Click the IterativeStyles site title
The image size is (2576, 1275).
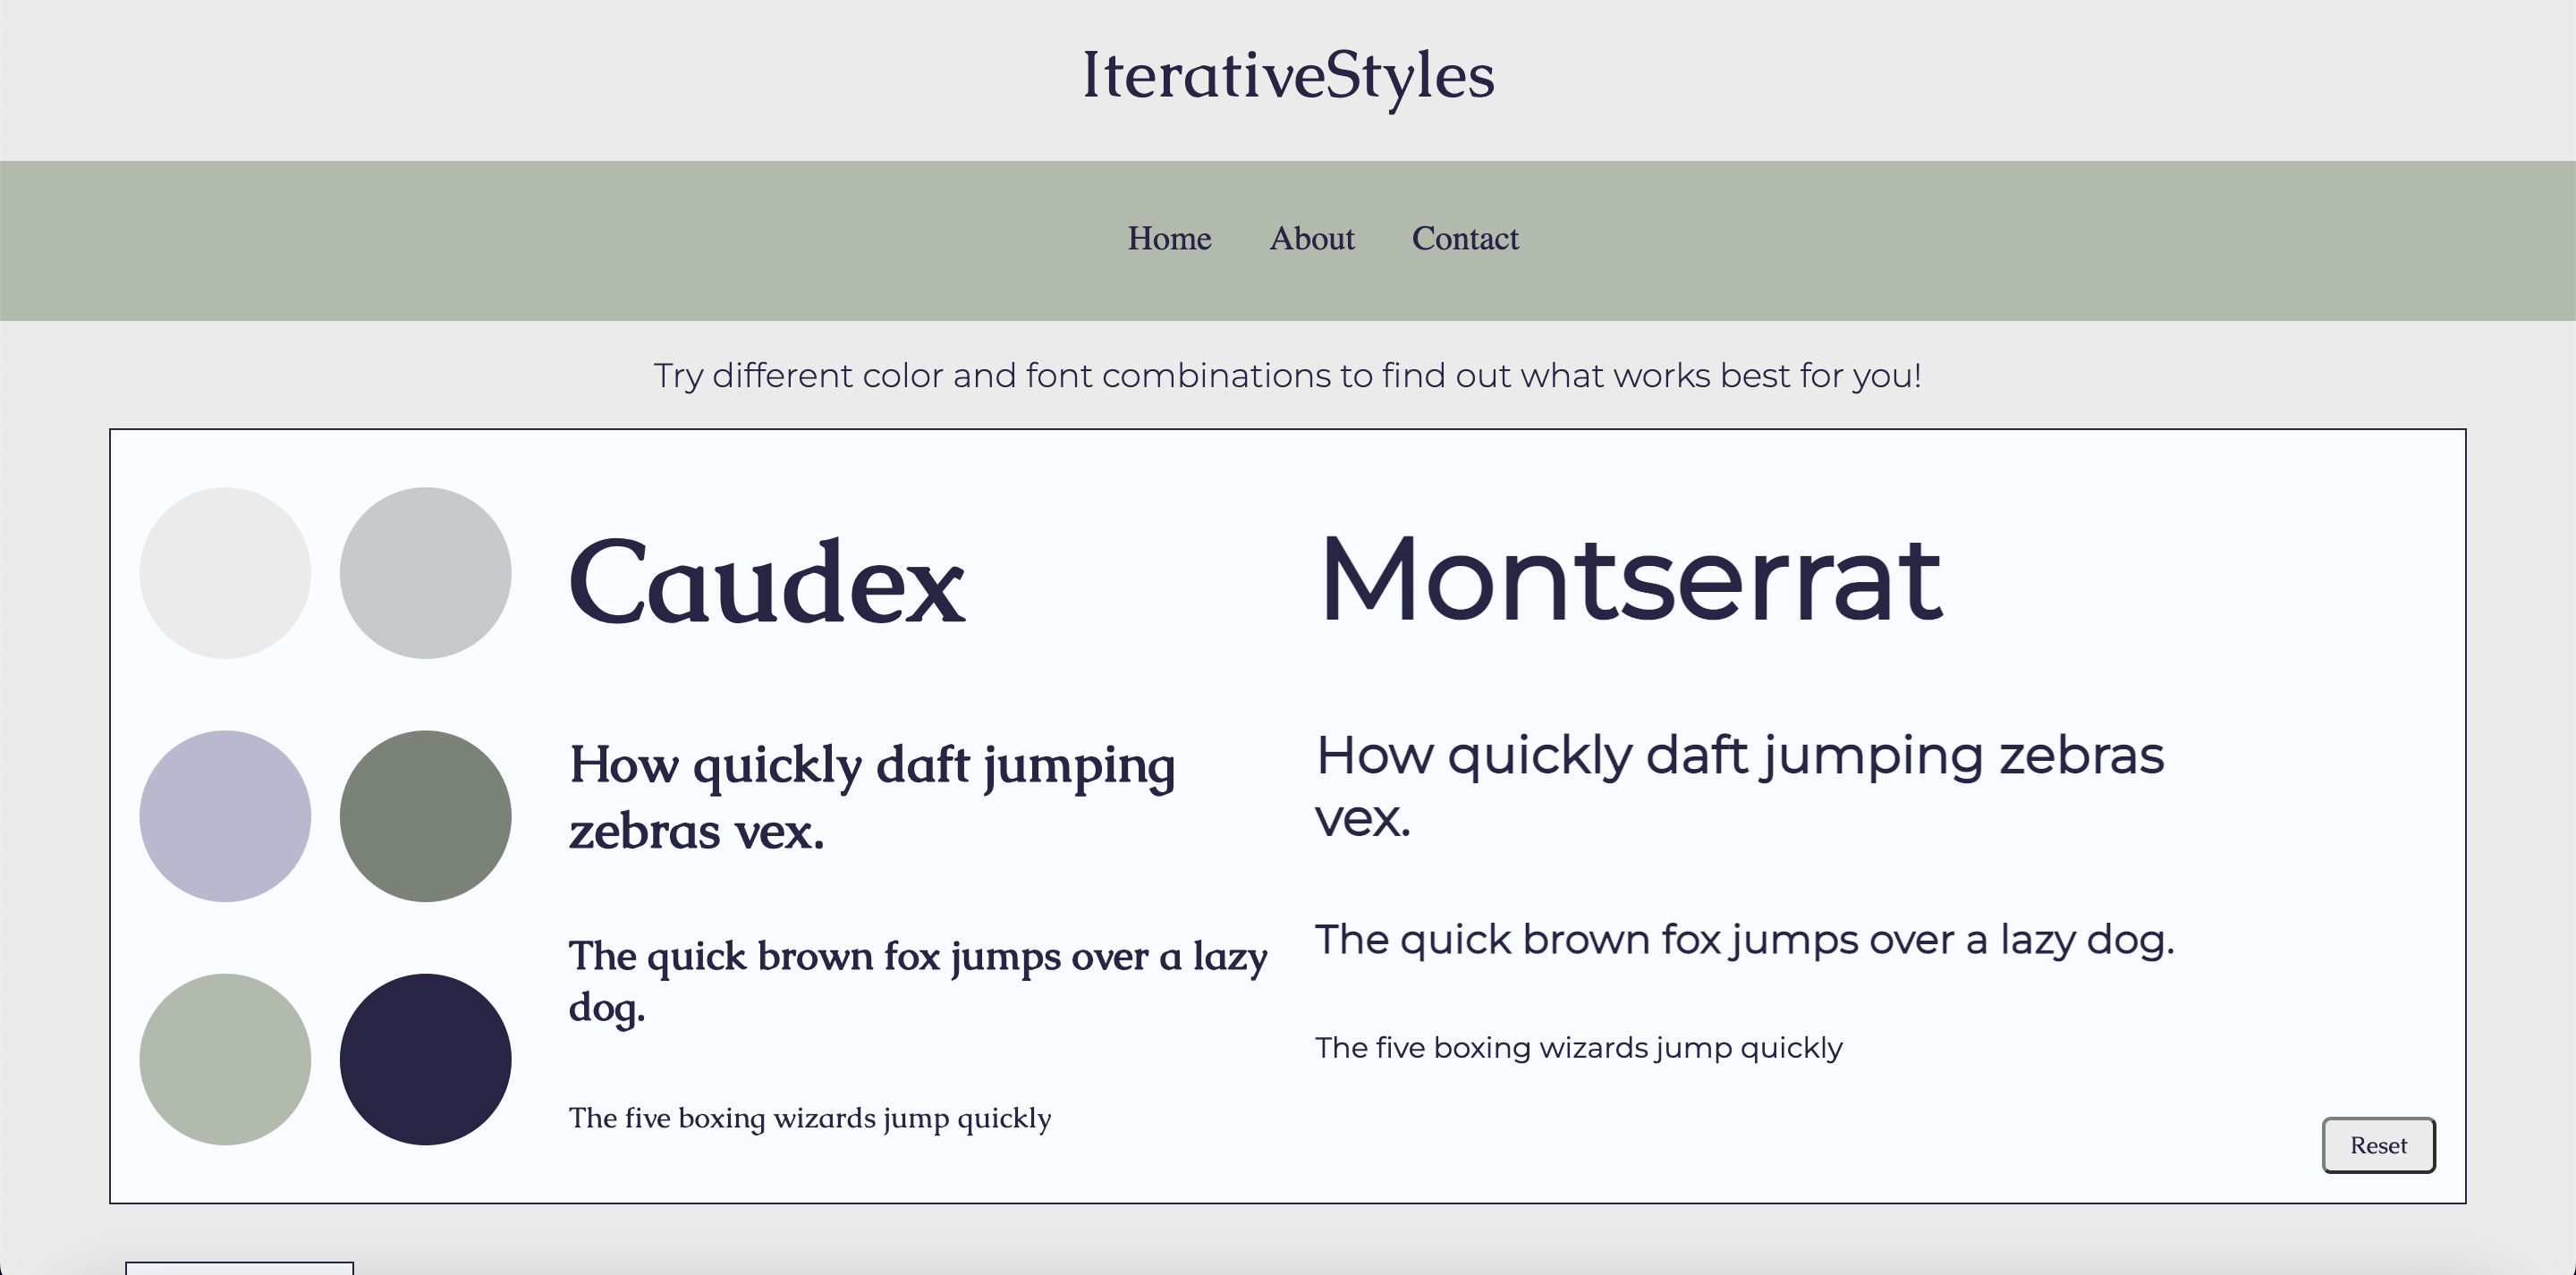pos(1286,78)
